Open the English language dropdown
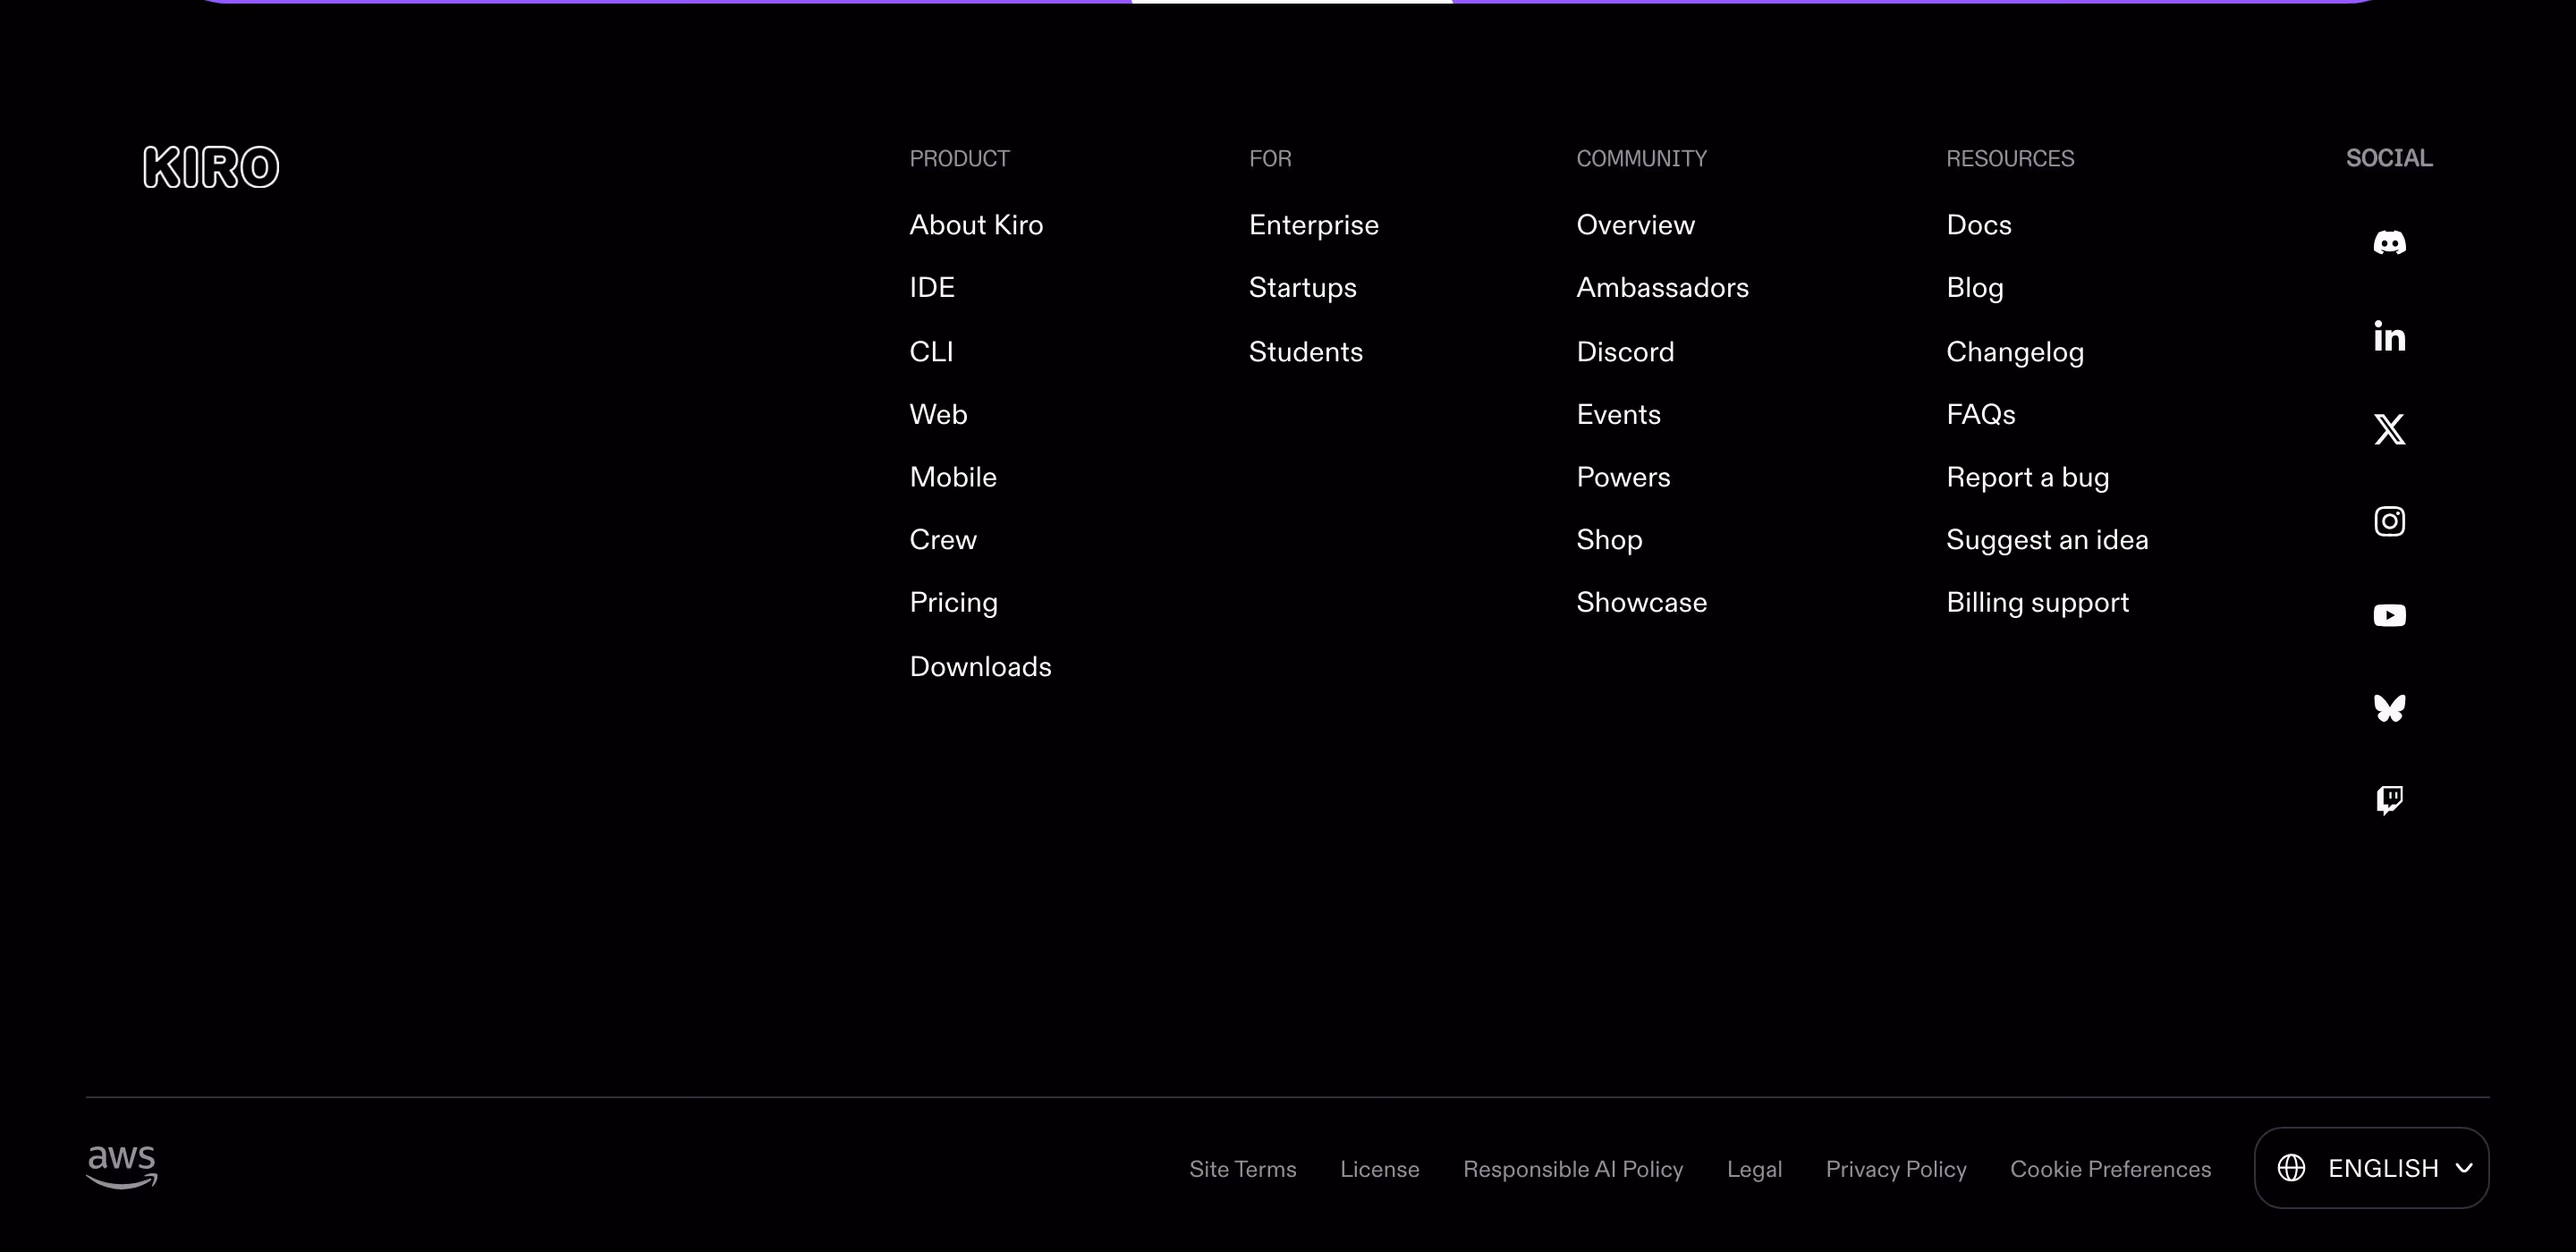2576x1252 pixels. (x=2371, y=1168)
